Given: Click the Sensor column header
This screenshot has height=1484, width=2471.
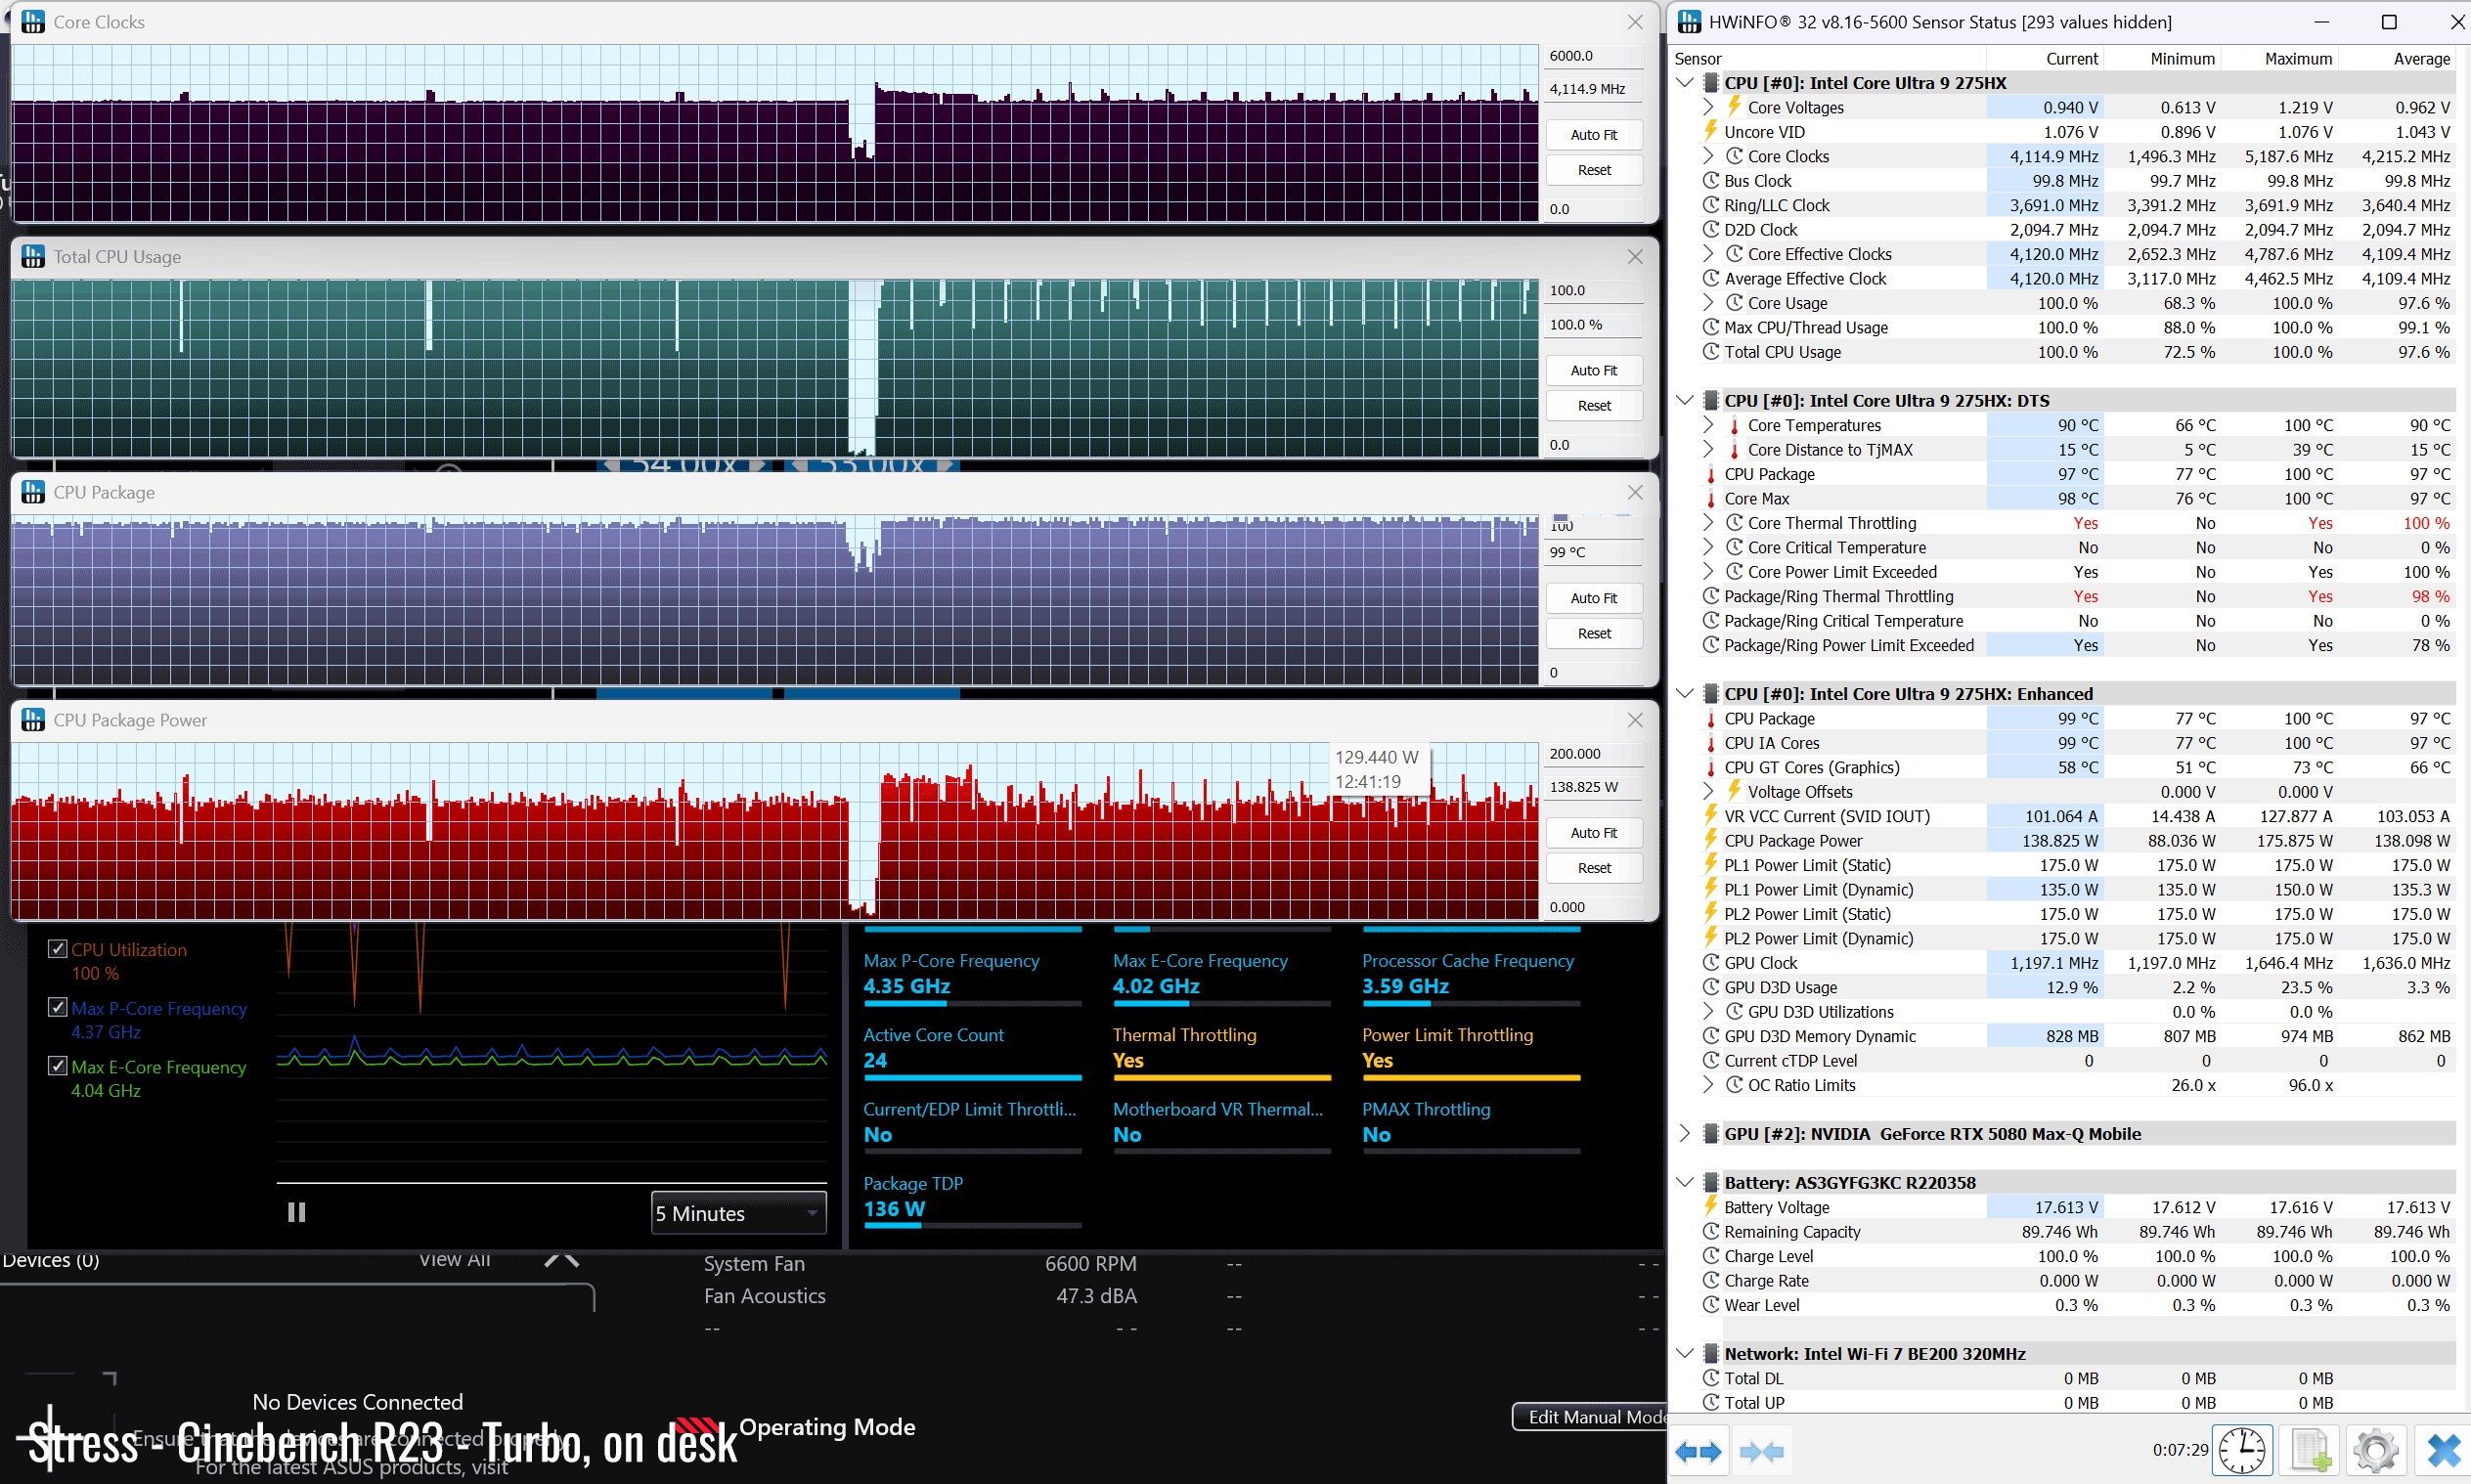Looking at the screenshot, I should tap(1828, 58).
